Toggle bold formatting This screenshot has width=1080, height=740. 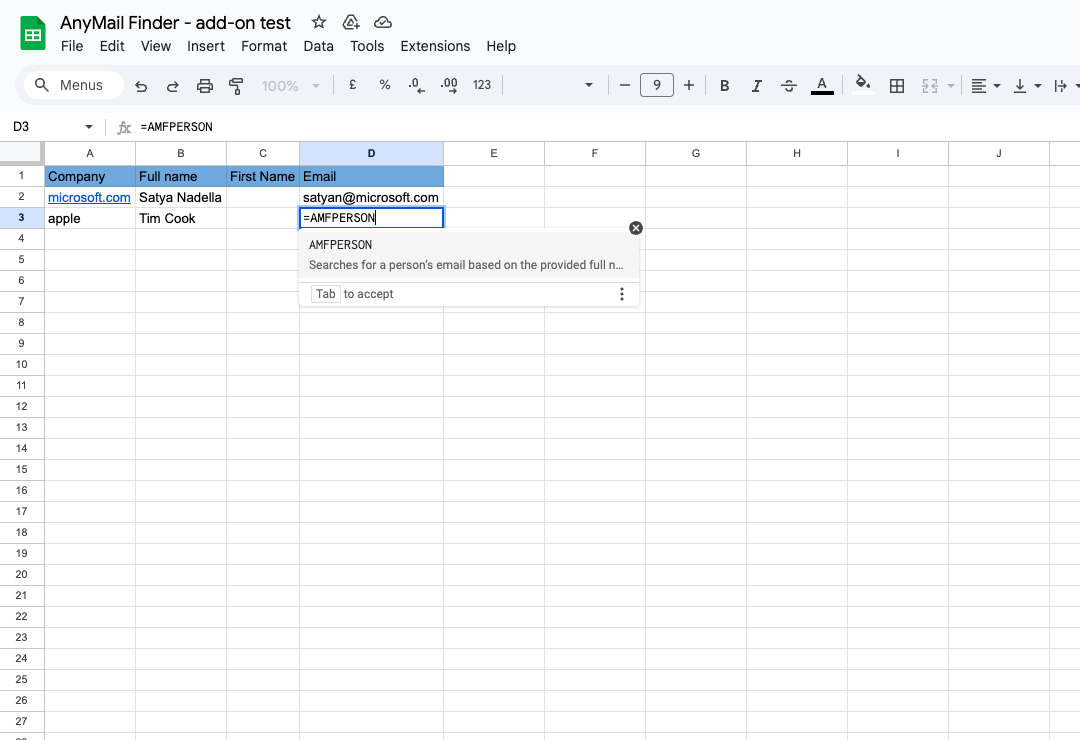pyautogui.click(x=725, y=85)
